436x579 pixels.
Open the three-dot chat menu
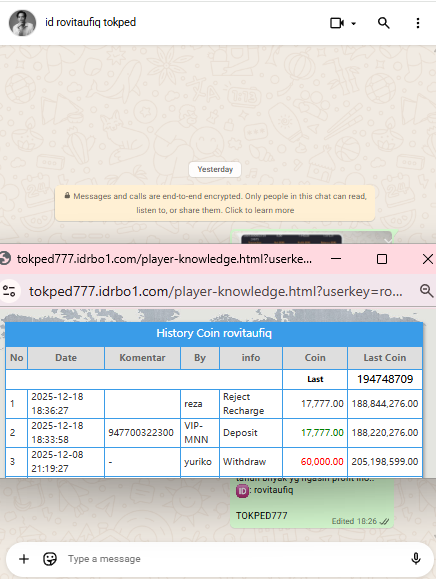418,23
